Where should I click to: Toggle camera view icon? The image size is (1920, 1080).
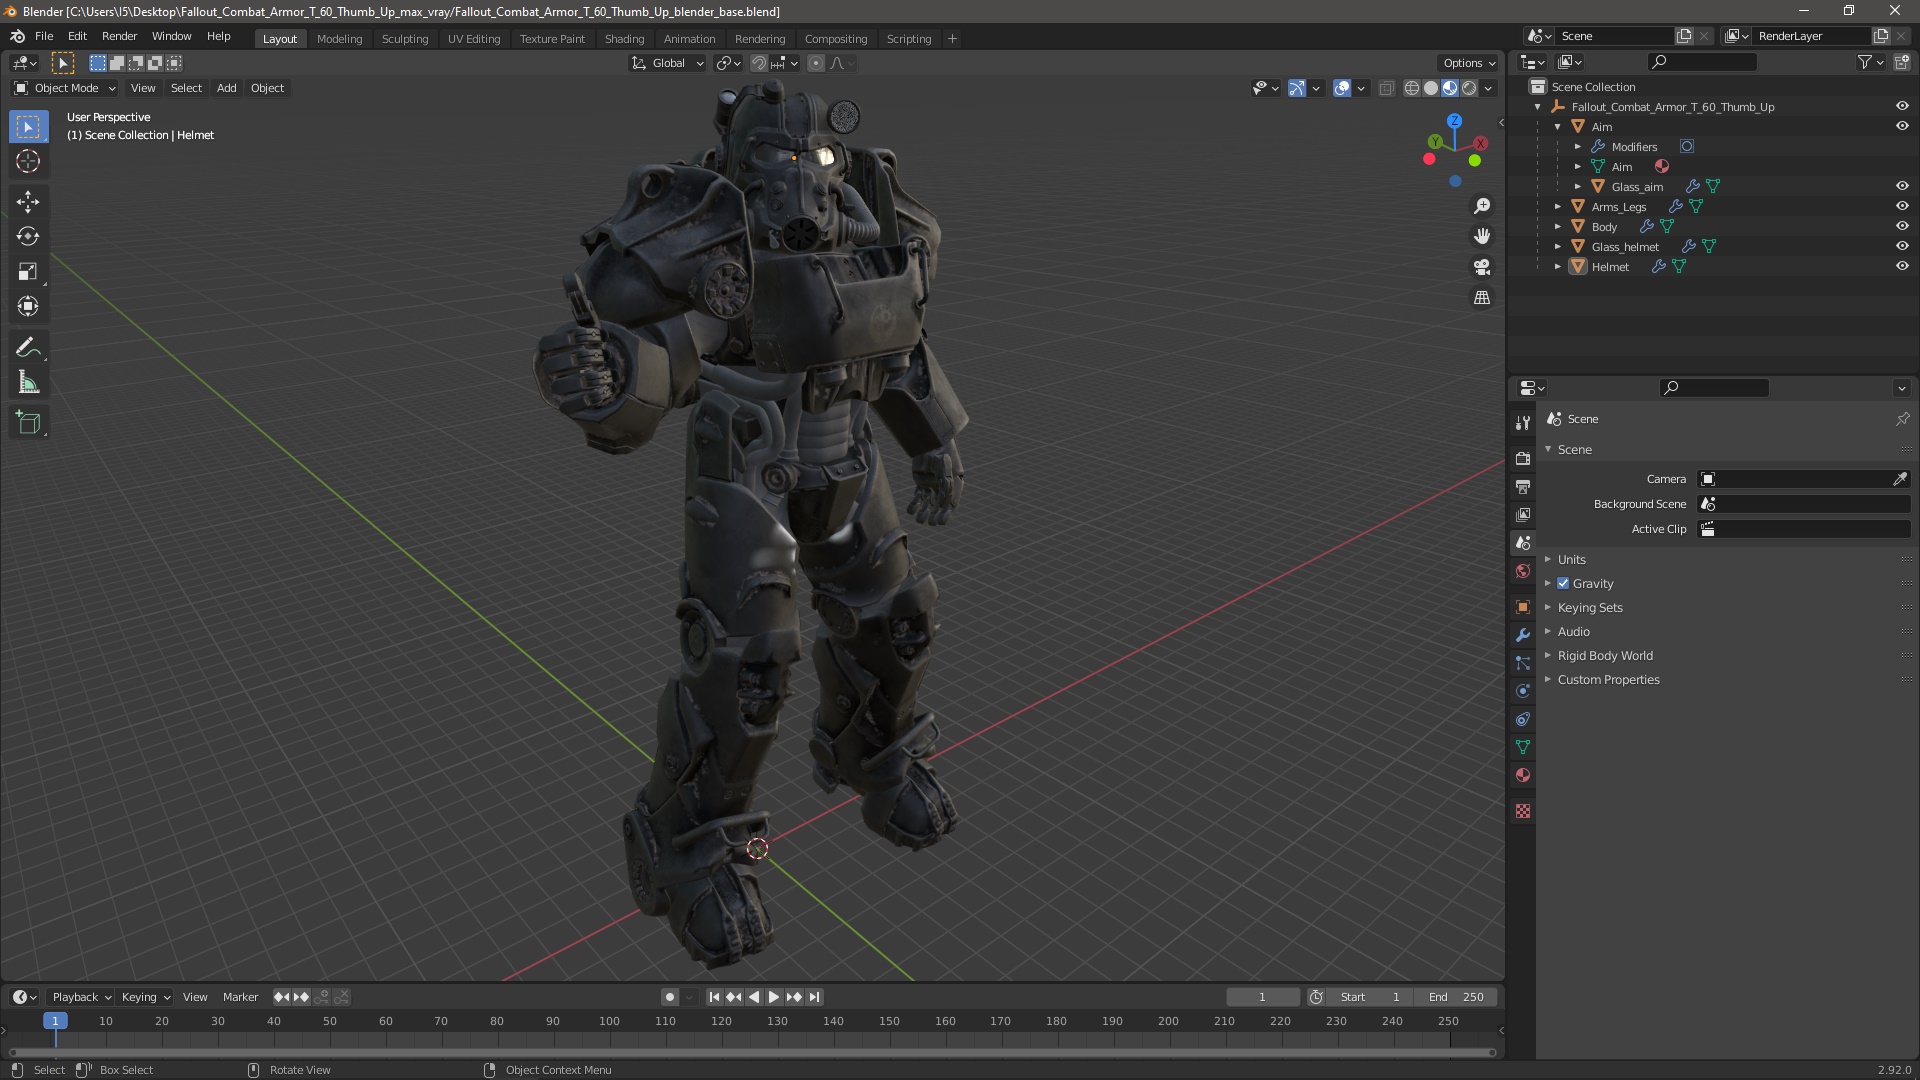coord(1482,267)
